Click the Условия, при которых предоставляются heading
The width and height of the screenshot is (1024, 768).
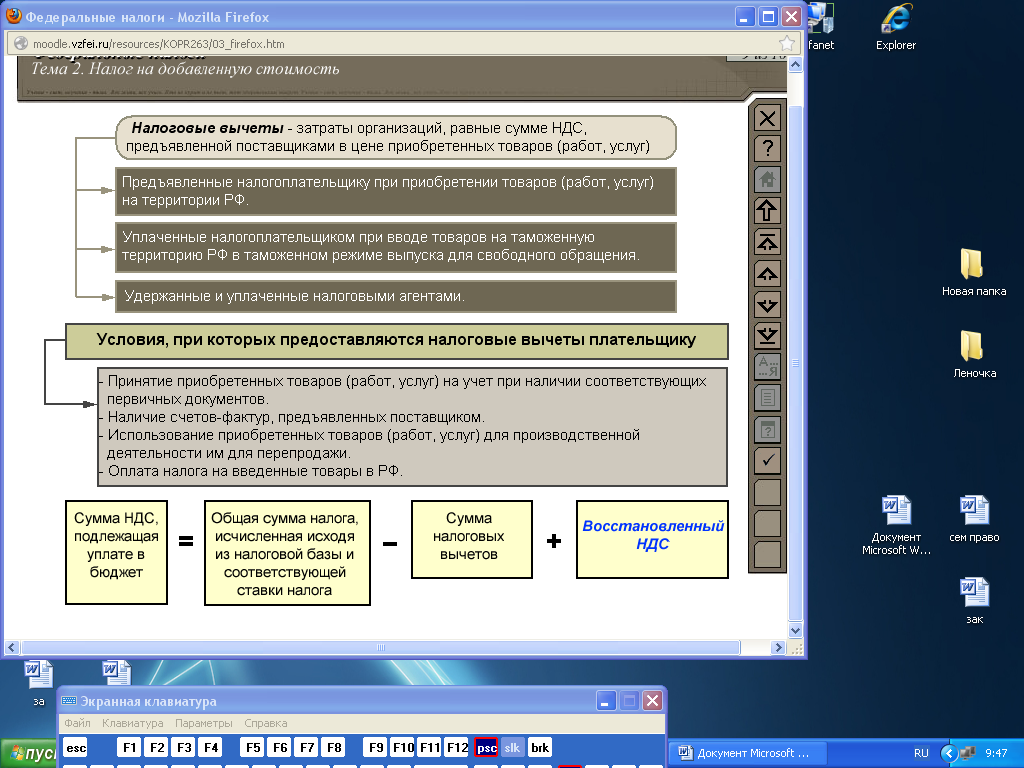click(396, 341)
